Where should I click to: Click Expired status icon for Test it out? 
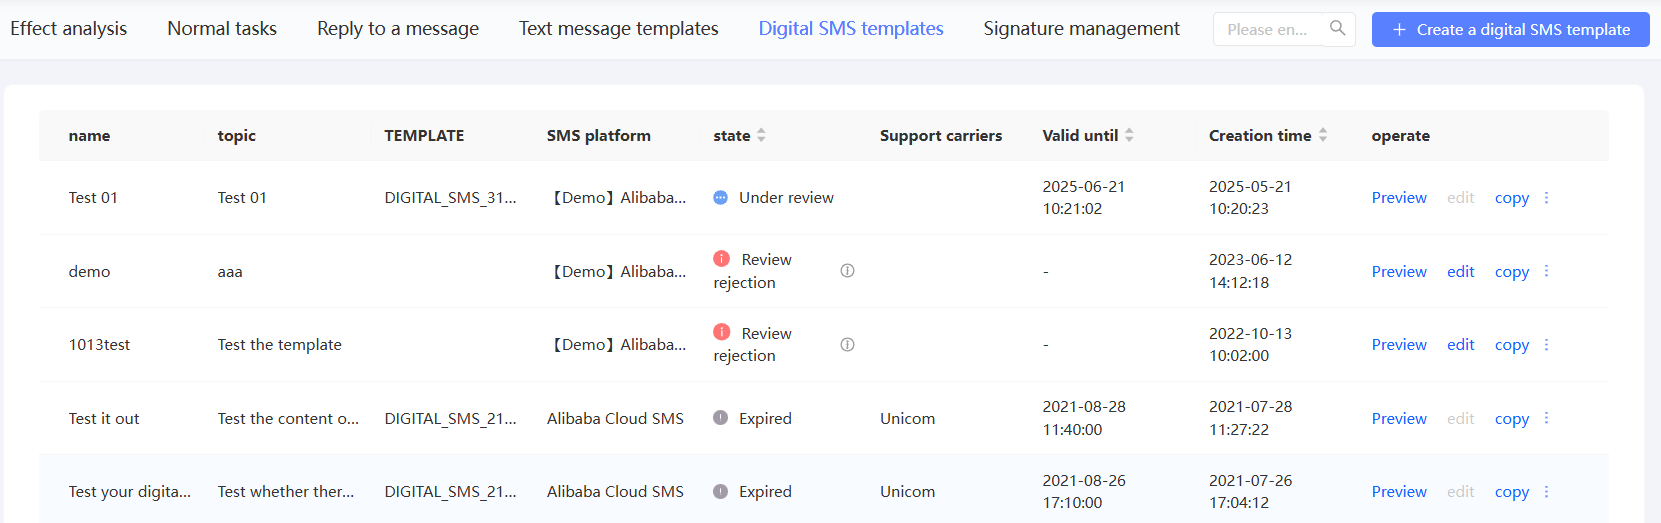tap(720, 418)
